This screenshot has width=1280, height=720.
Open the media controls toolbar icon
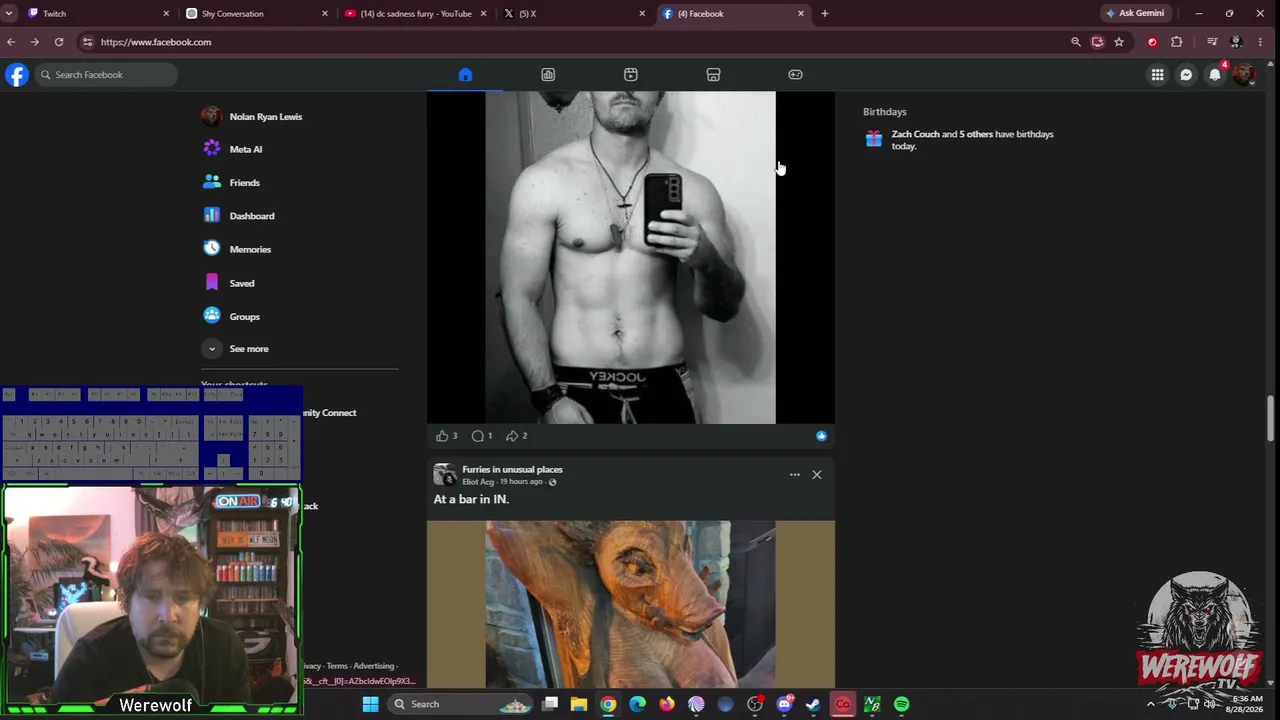pos(1212,42)
